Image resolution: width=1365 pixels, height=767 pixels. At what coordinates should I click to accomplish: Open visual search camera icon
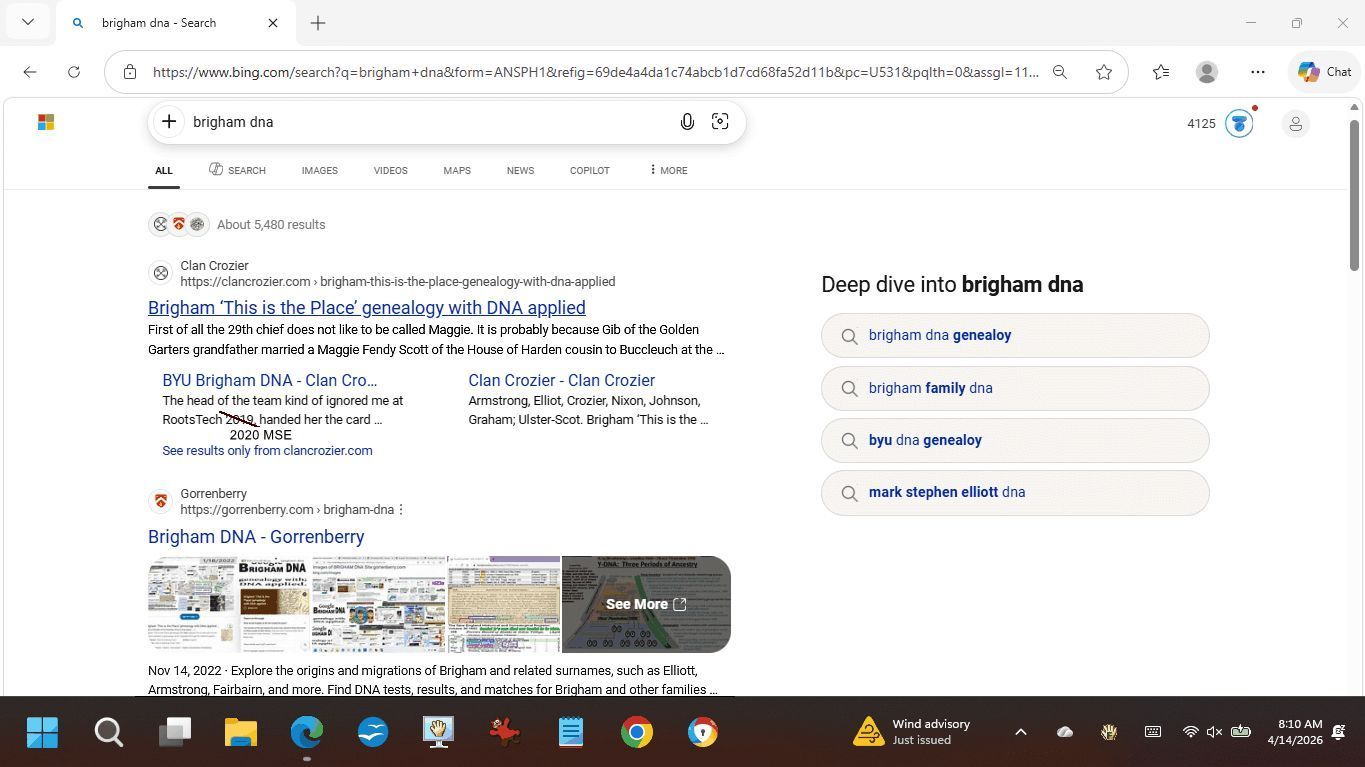[720, 122]
